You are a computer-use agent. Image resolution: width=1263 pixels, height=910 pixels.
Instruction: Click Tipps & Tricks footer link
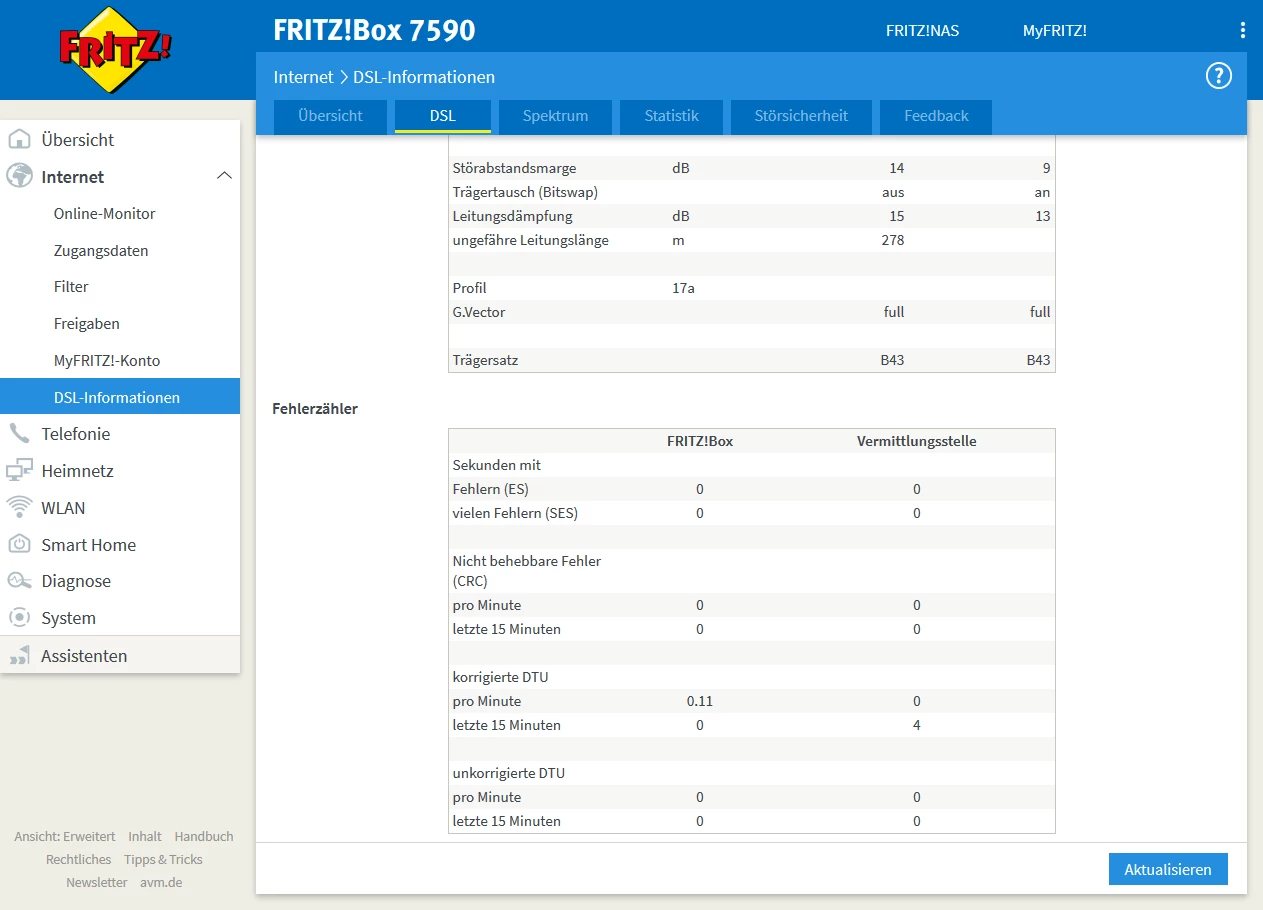(163, 859)
